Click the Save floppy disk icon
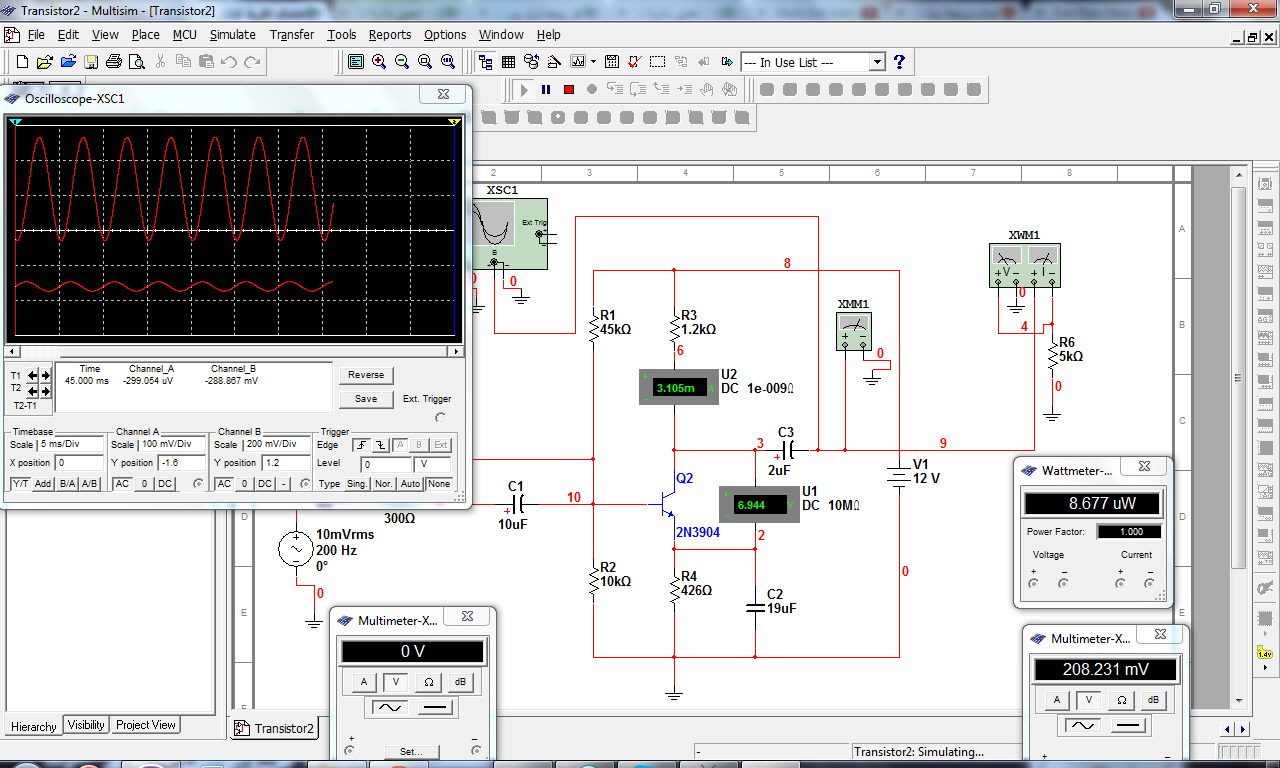 tap(91, 62)
